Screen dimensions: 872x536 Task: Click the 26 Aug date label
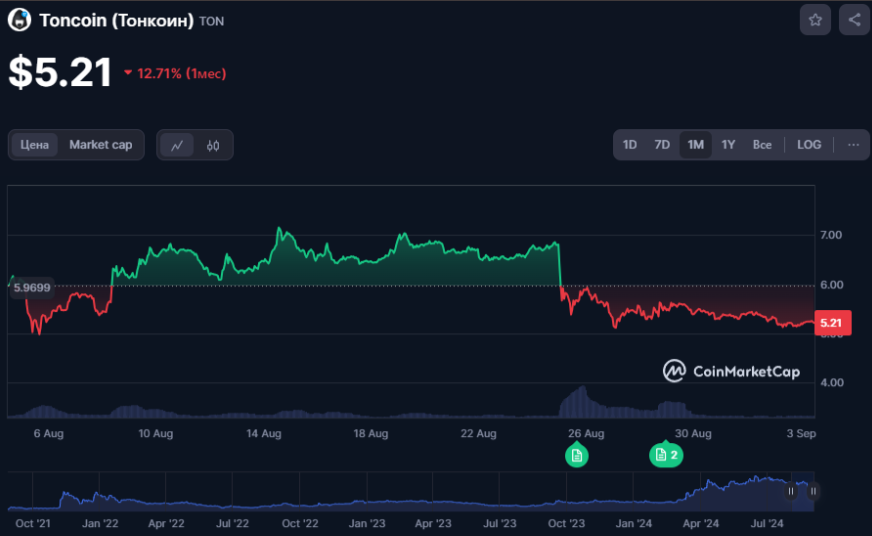(586, 434)
